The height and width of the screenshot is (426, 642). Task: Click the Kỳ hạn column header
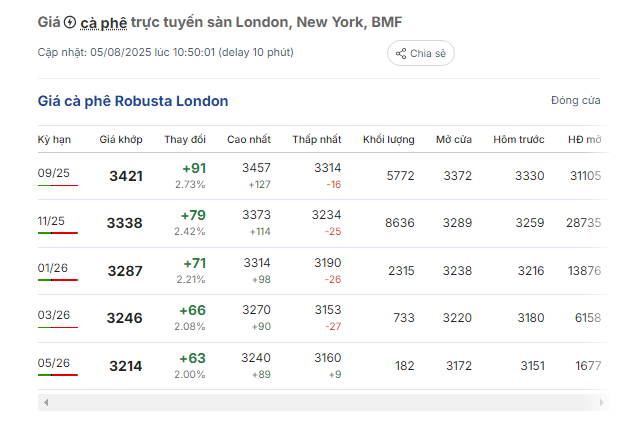(x=54, y=140)
